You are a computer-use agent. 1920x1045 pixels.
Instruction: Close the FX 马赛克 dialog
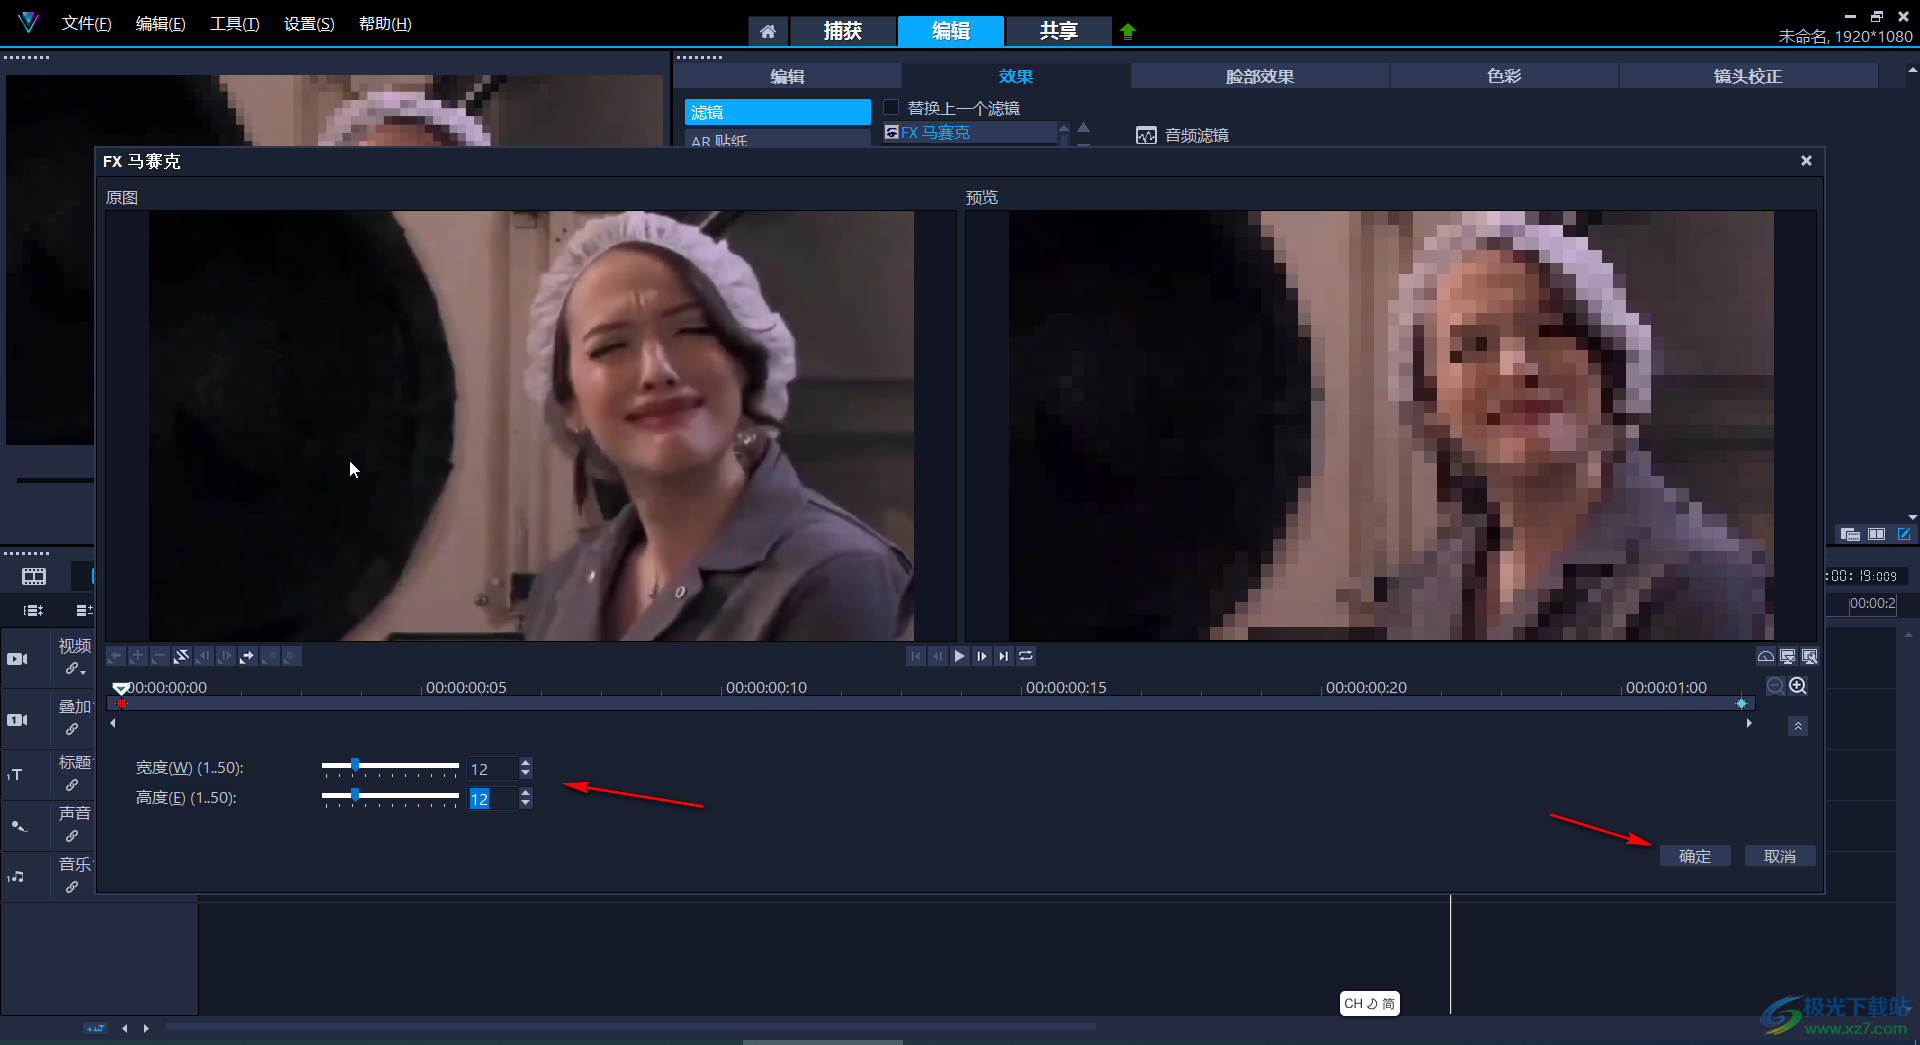coord(1806,160)
